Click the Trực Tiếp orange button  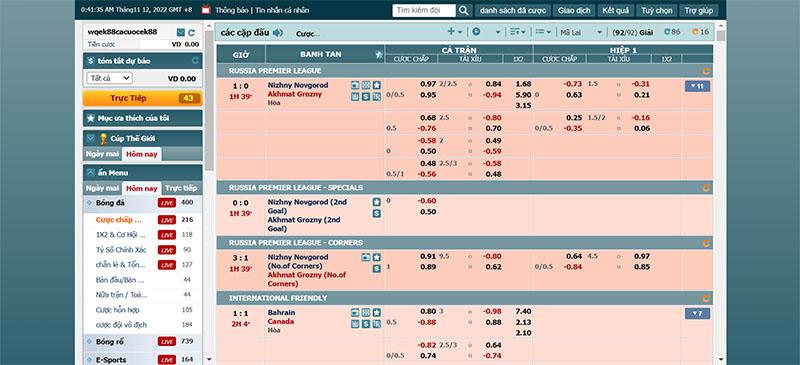point(142,98)
